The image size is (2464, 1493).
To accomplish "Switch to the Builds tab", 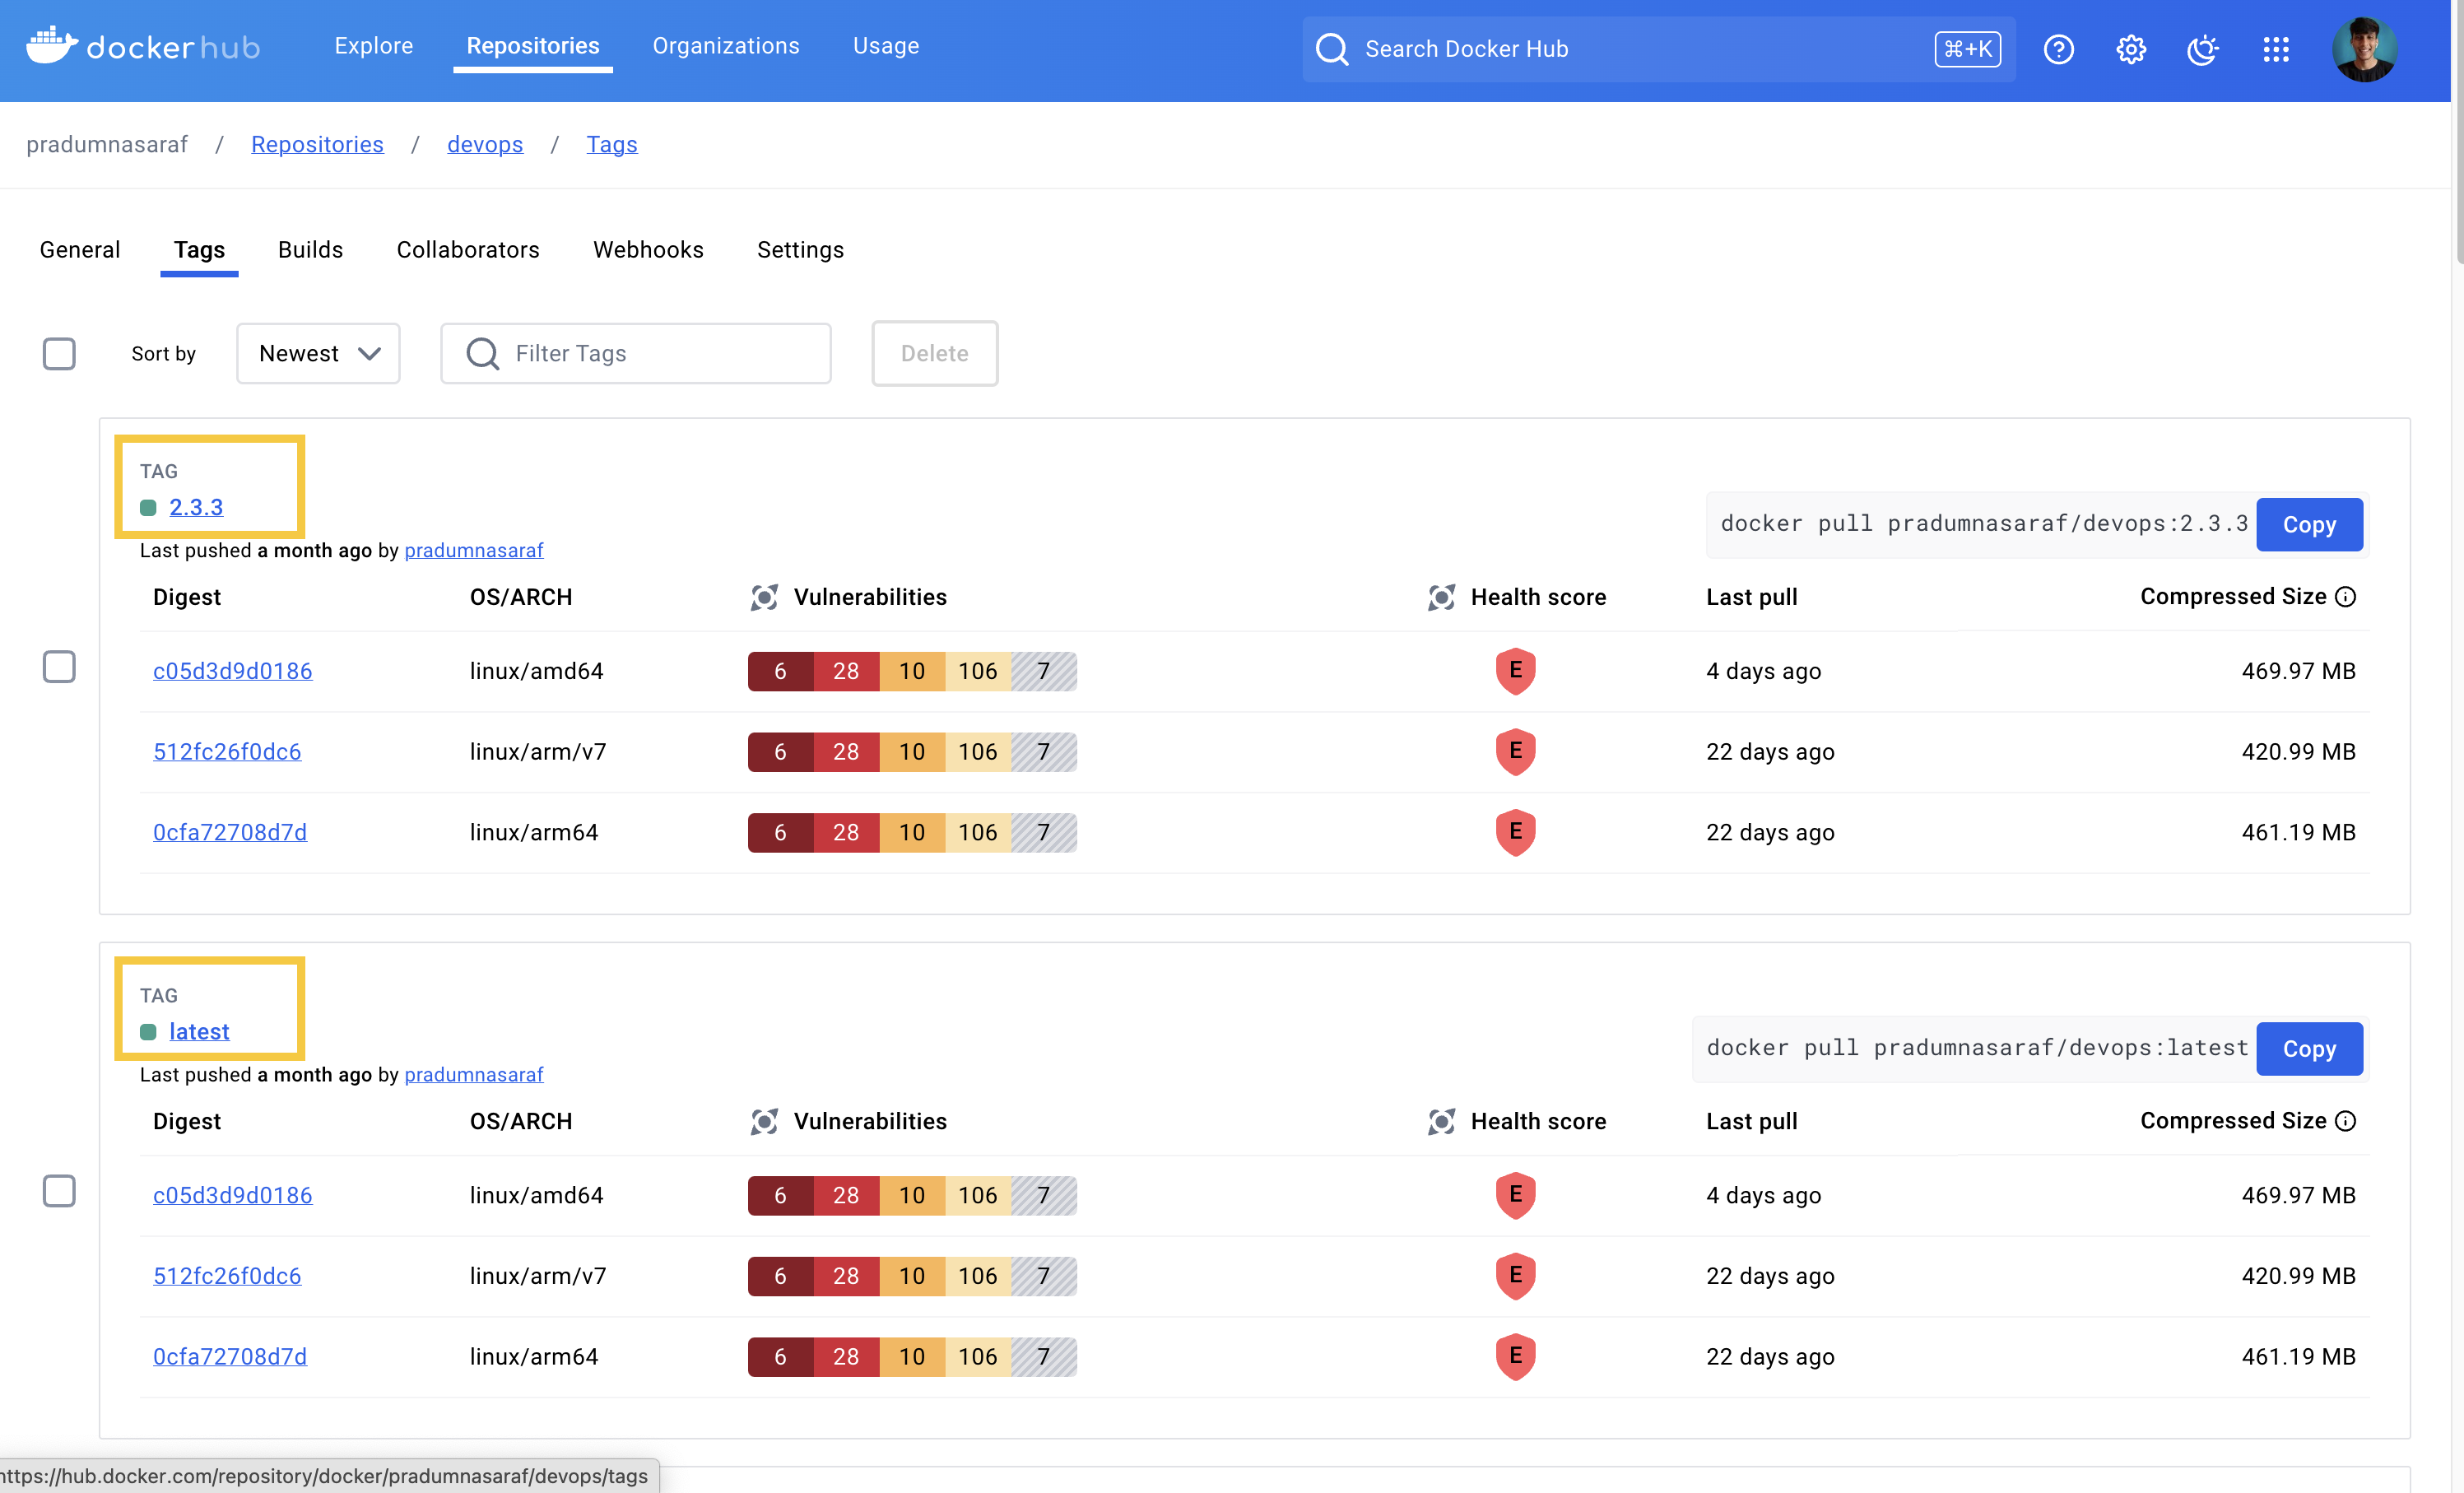I will (310, 249).
